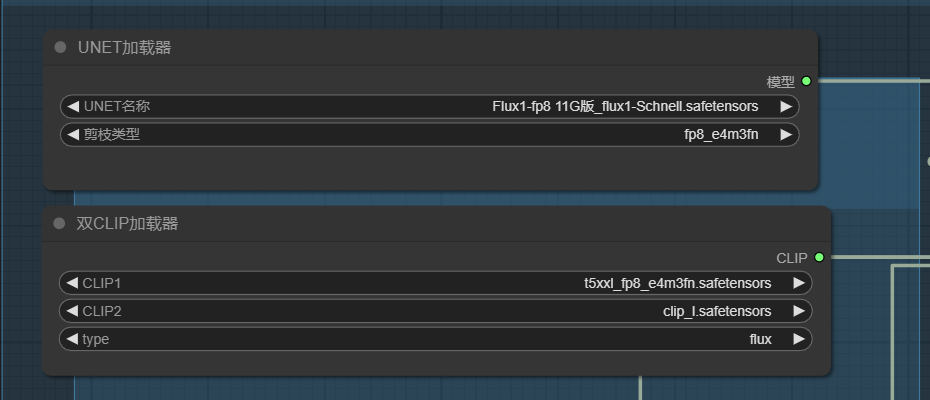
Task: Click left arrow on type field
Action: pyautogui.click(x=72, y=339)
